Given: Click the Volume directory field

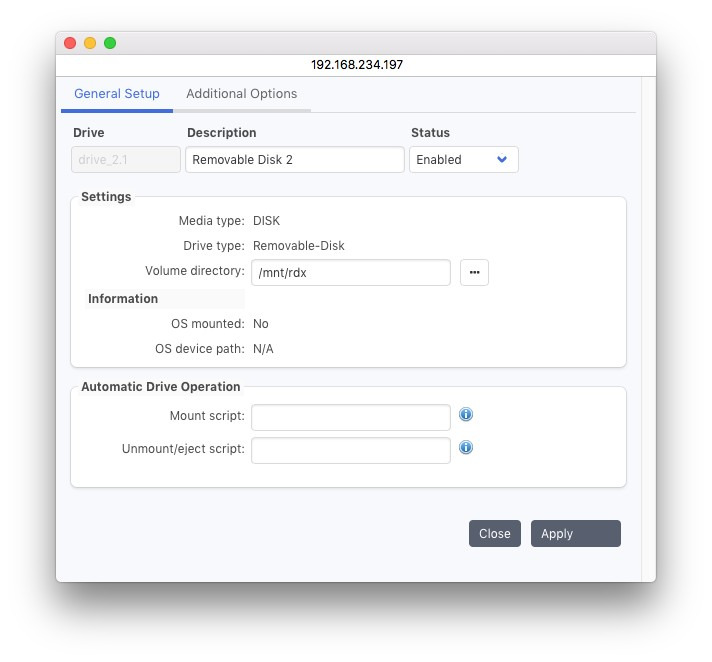Looking at the screenshot, I should 350,273.
